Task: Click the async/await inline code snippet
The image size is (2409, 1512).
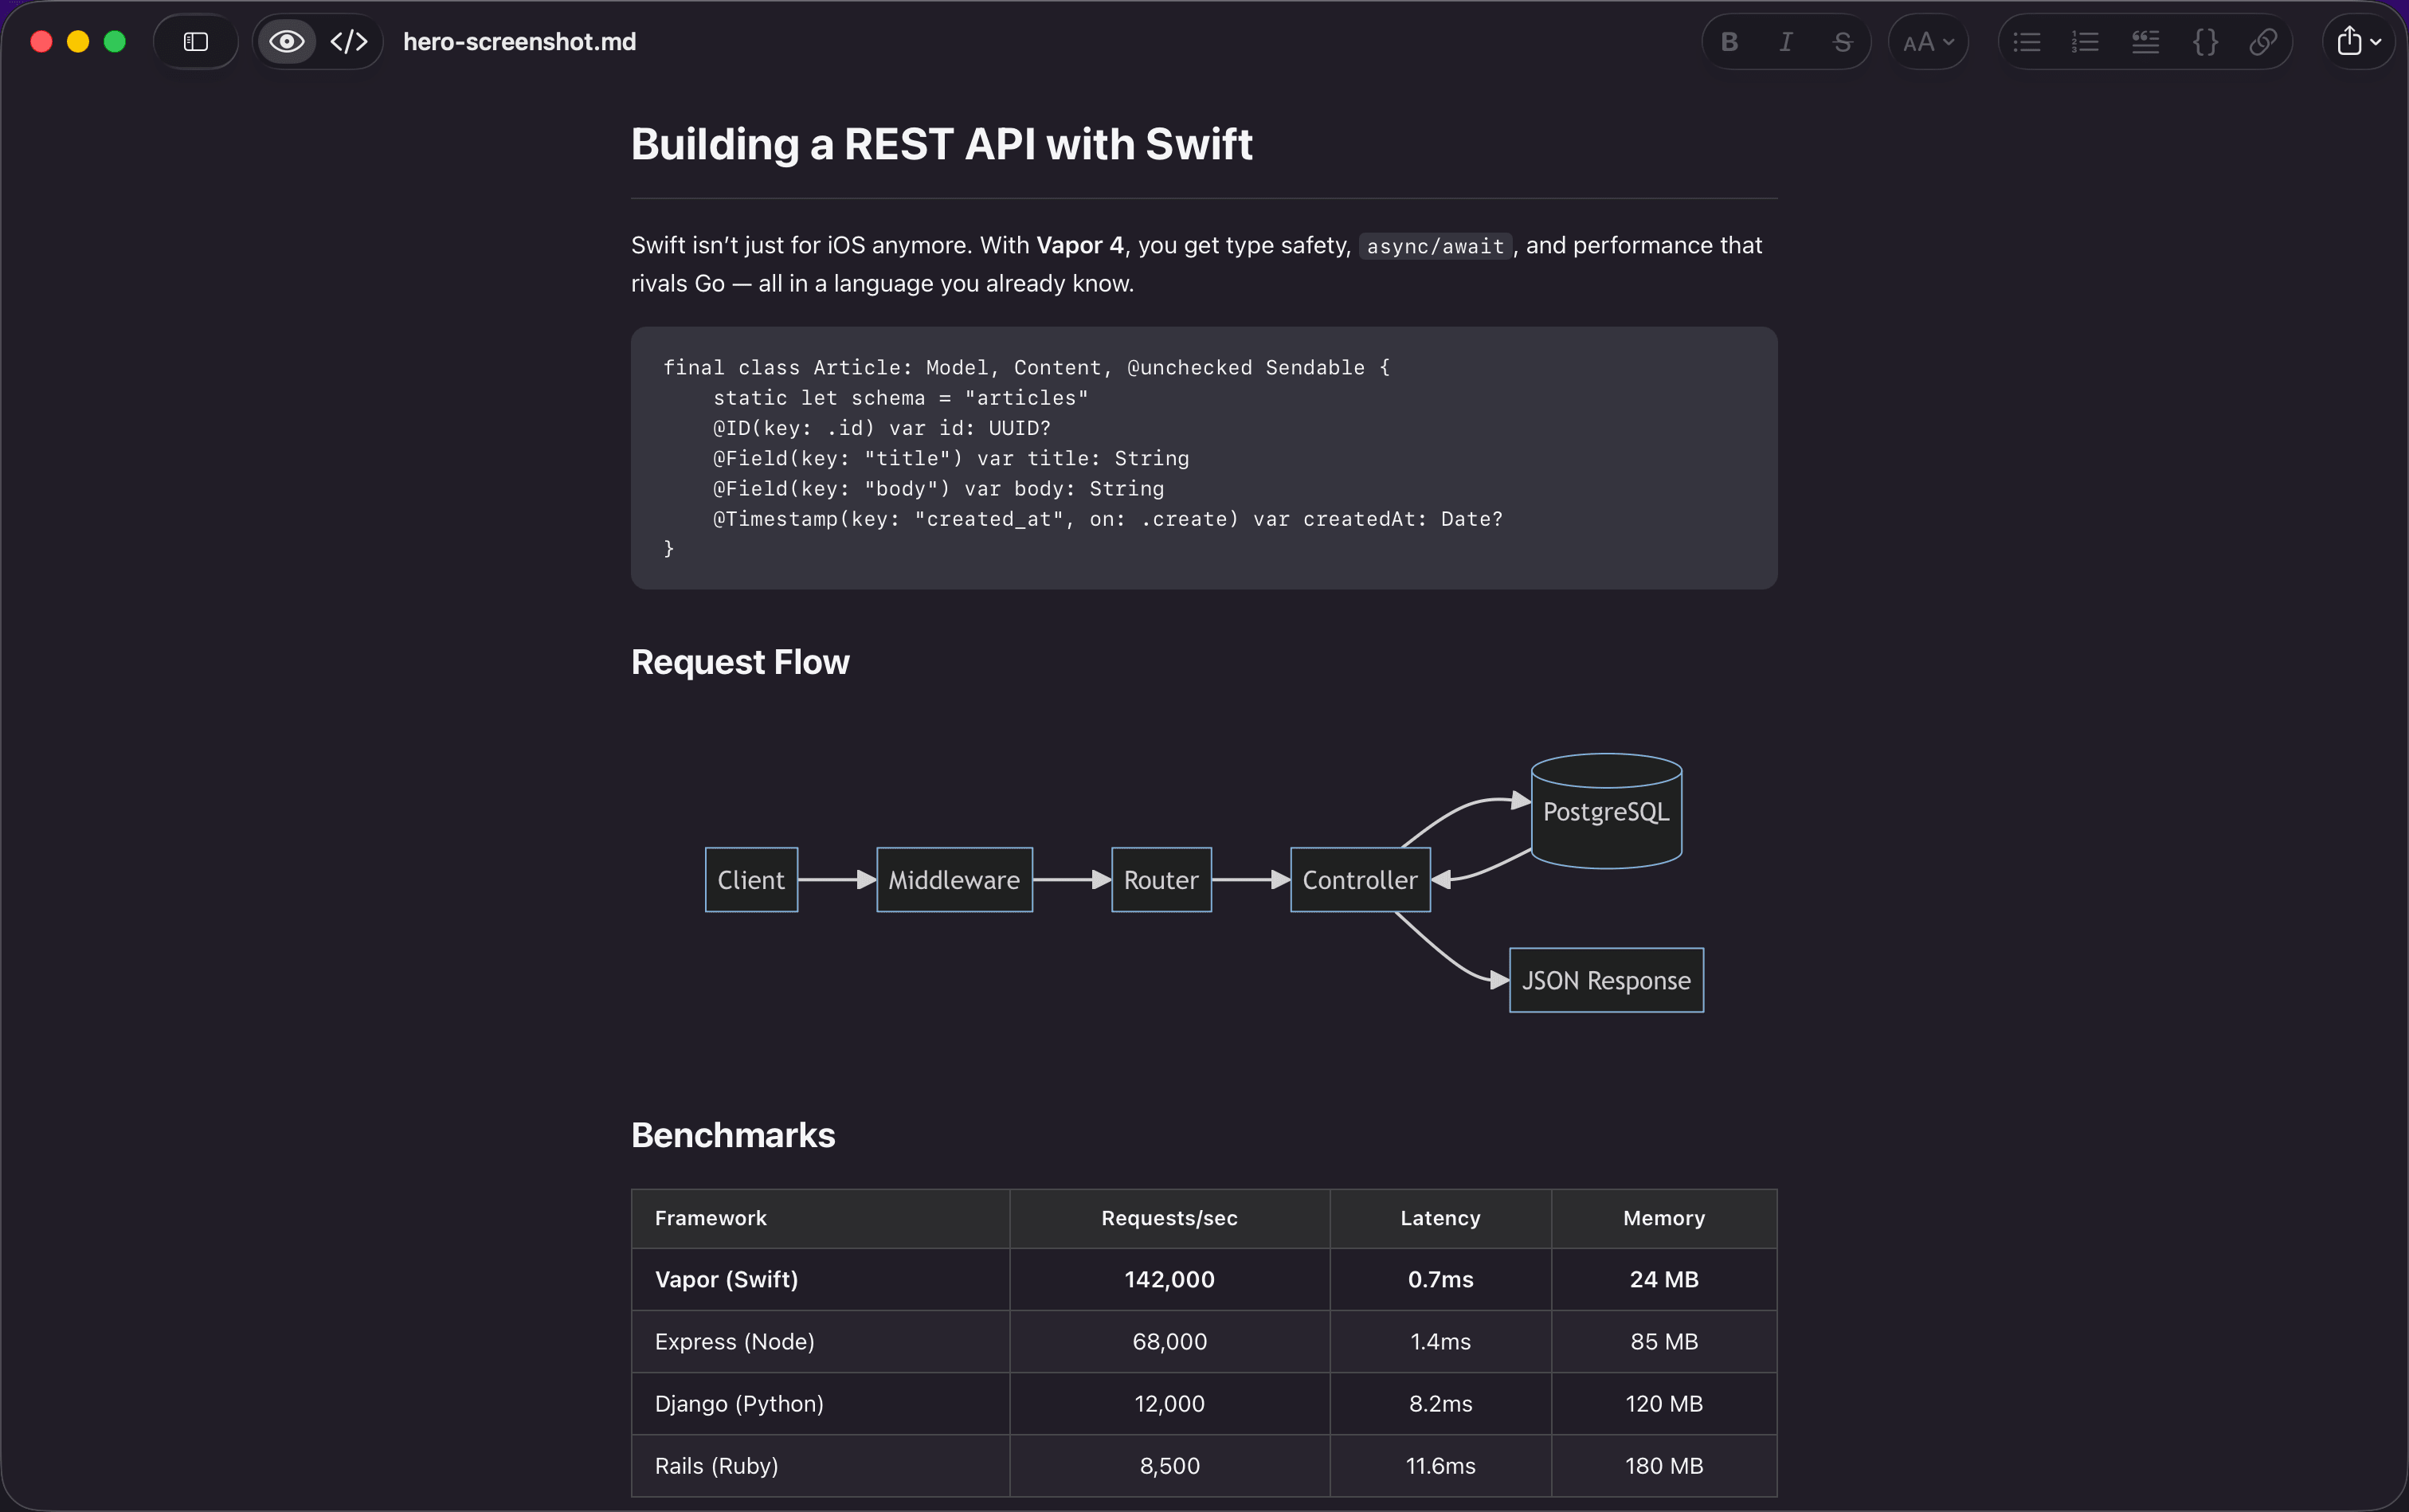Action: click(x=1434, y=245)
